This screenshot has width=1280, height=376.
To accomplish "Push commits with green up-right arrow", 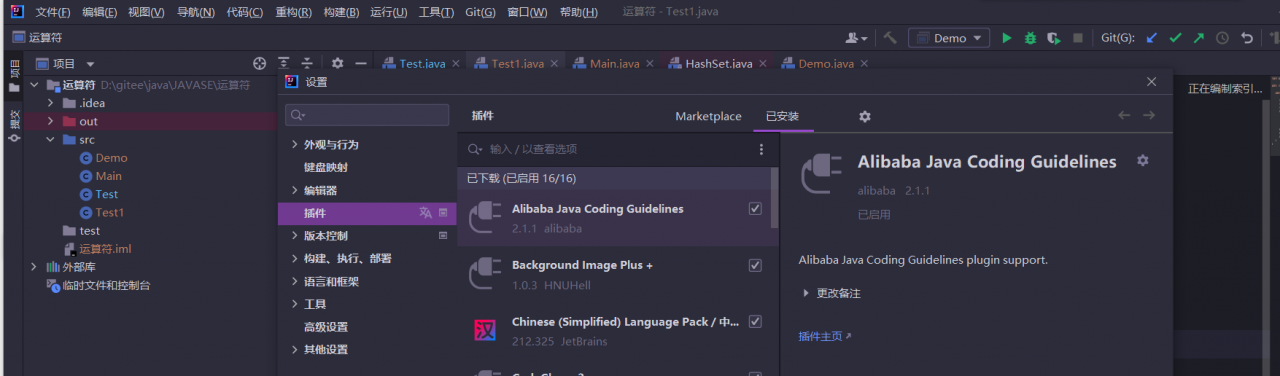I will click(1199, 38).
